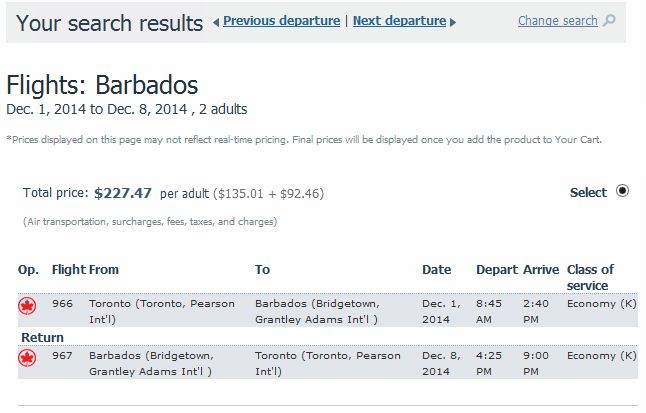Click the magnifying glass beside Change search

pos(609,20)
